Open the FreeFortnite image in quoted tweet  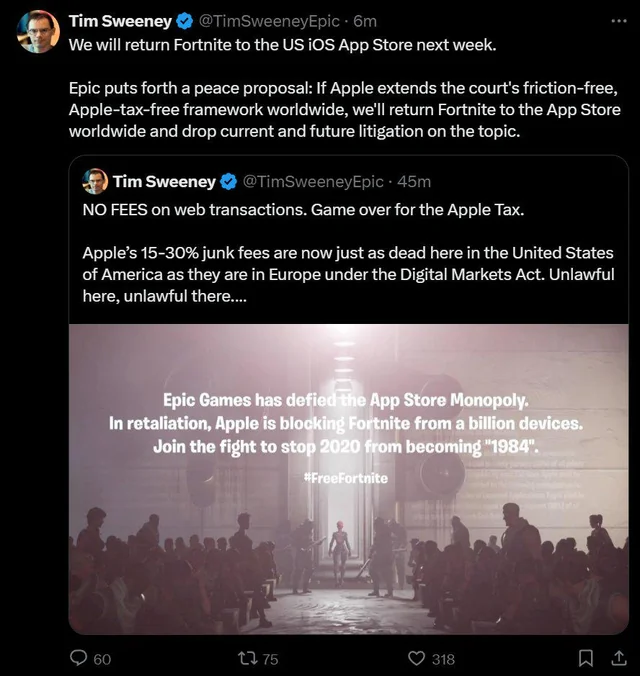click(x=348, y=479)
